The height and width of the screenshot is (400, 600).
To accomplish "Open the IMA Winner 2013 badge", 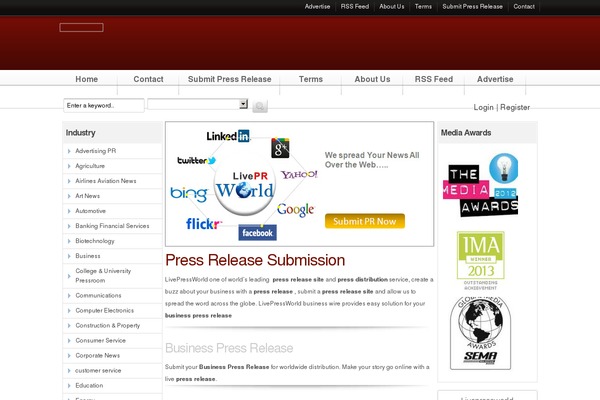I will click(481, 261).
